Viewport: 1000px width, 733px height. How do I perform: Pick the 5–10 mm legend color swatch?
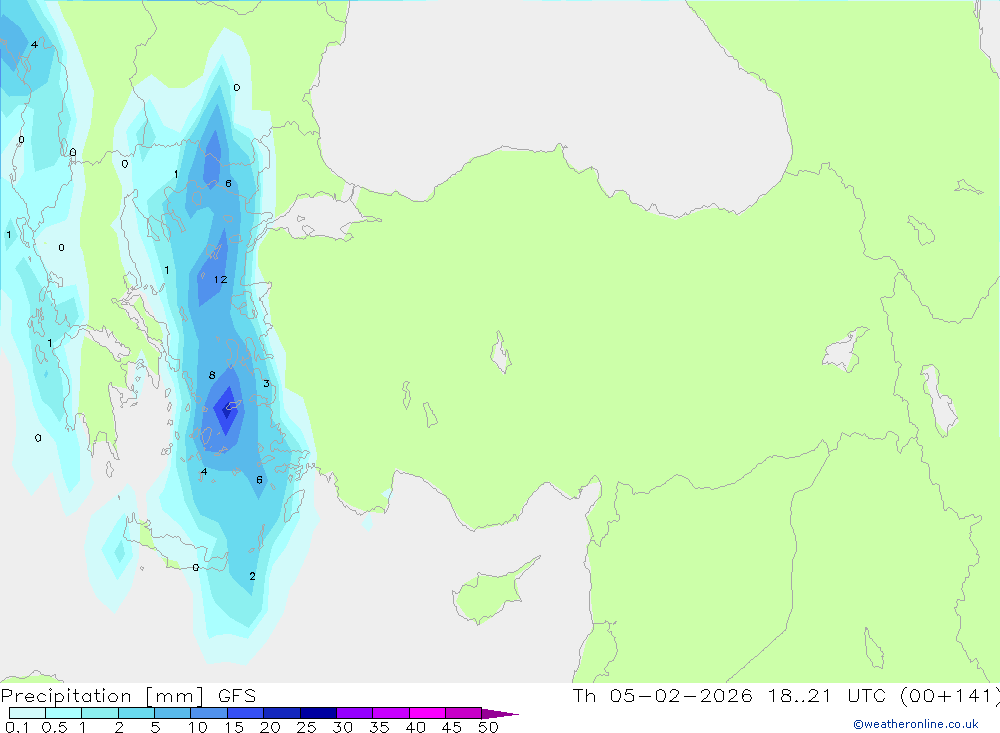coord(173,713)
